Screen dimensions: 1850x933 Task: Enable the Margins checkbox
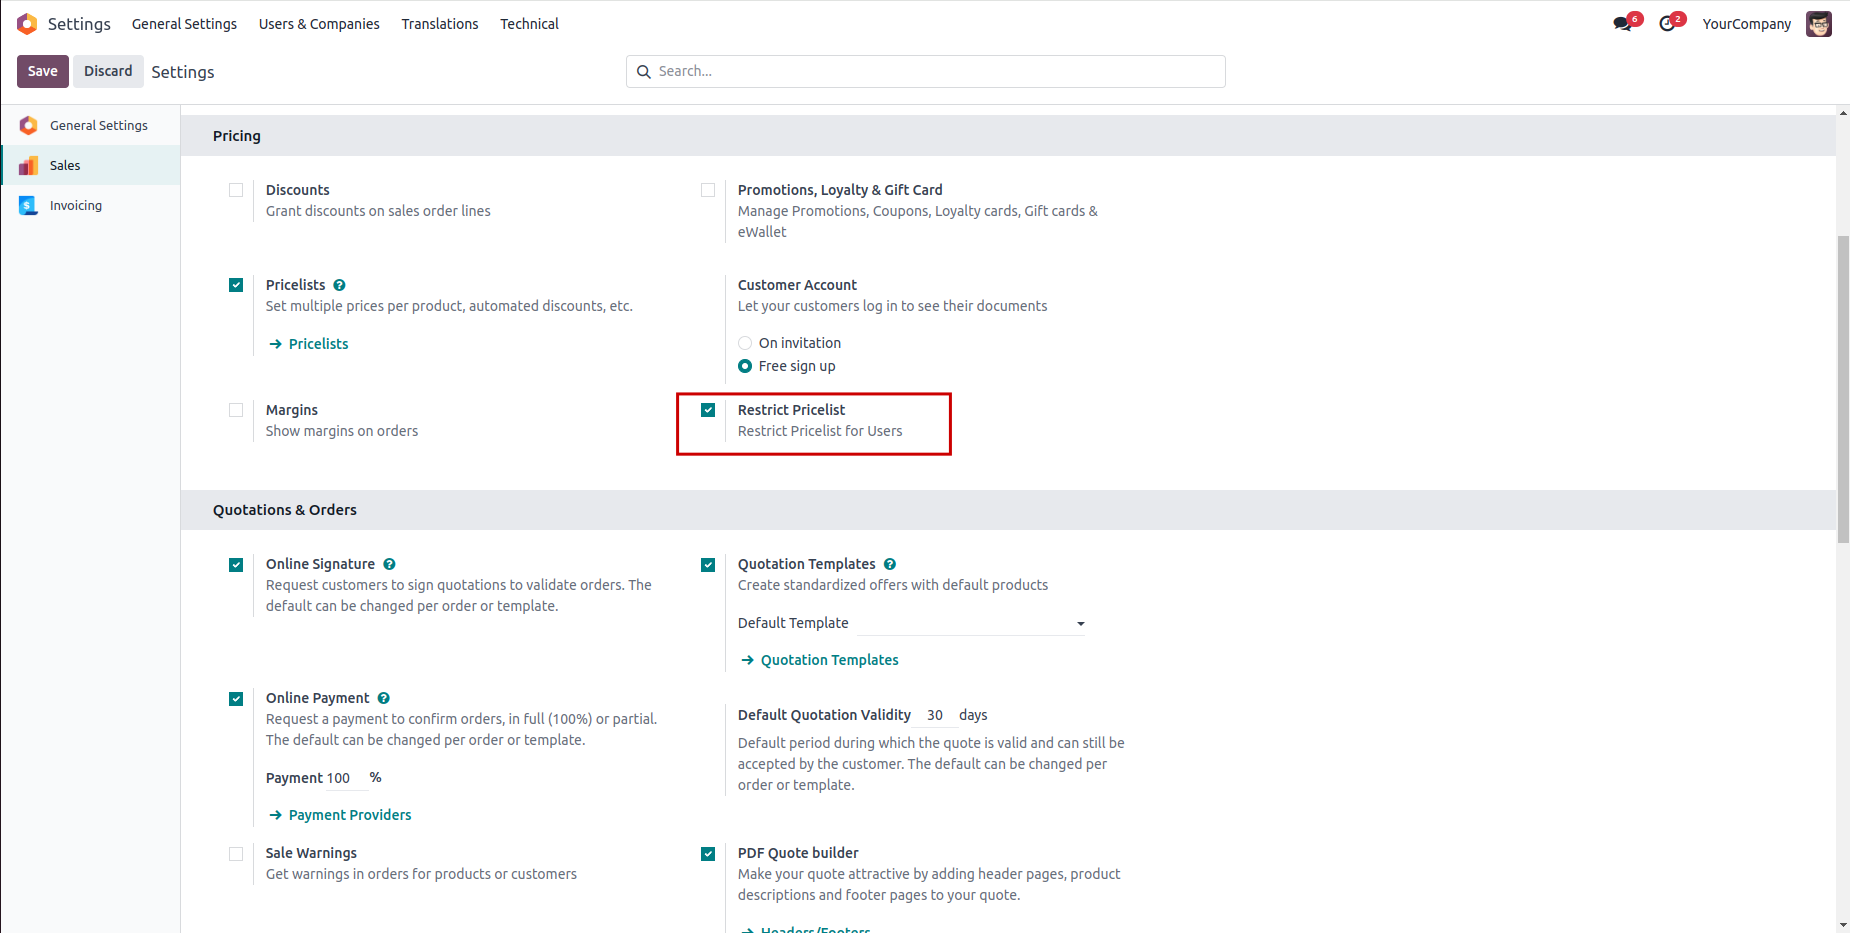(x=236, y=410)
